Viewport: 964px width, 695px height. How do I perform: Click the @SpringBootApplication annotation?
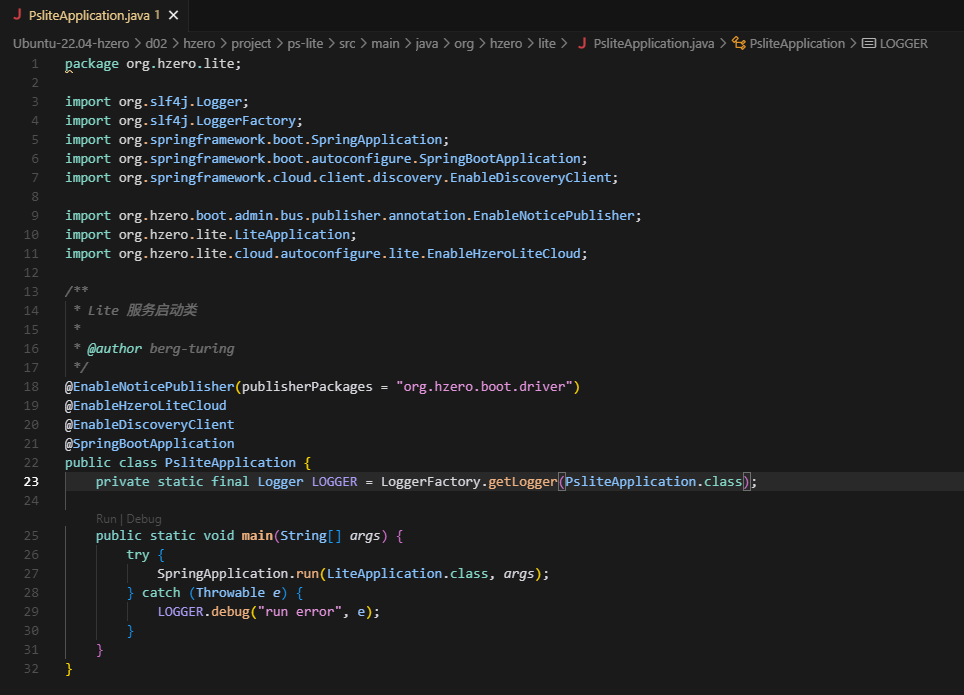(150, 444)
